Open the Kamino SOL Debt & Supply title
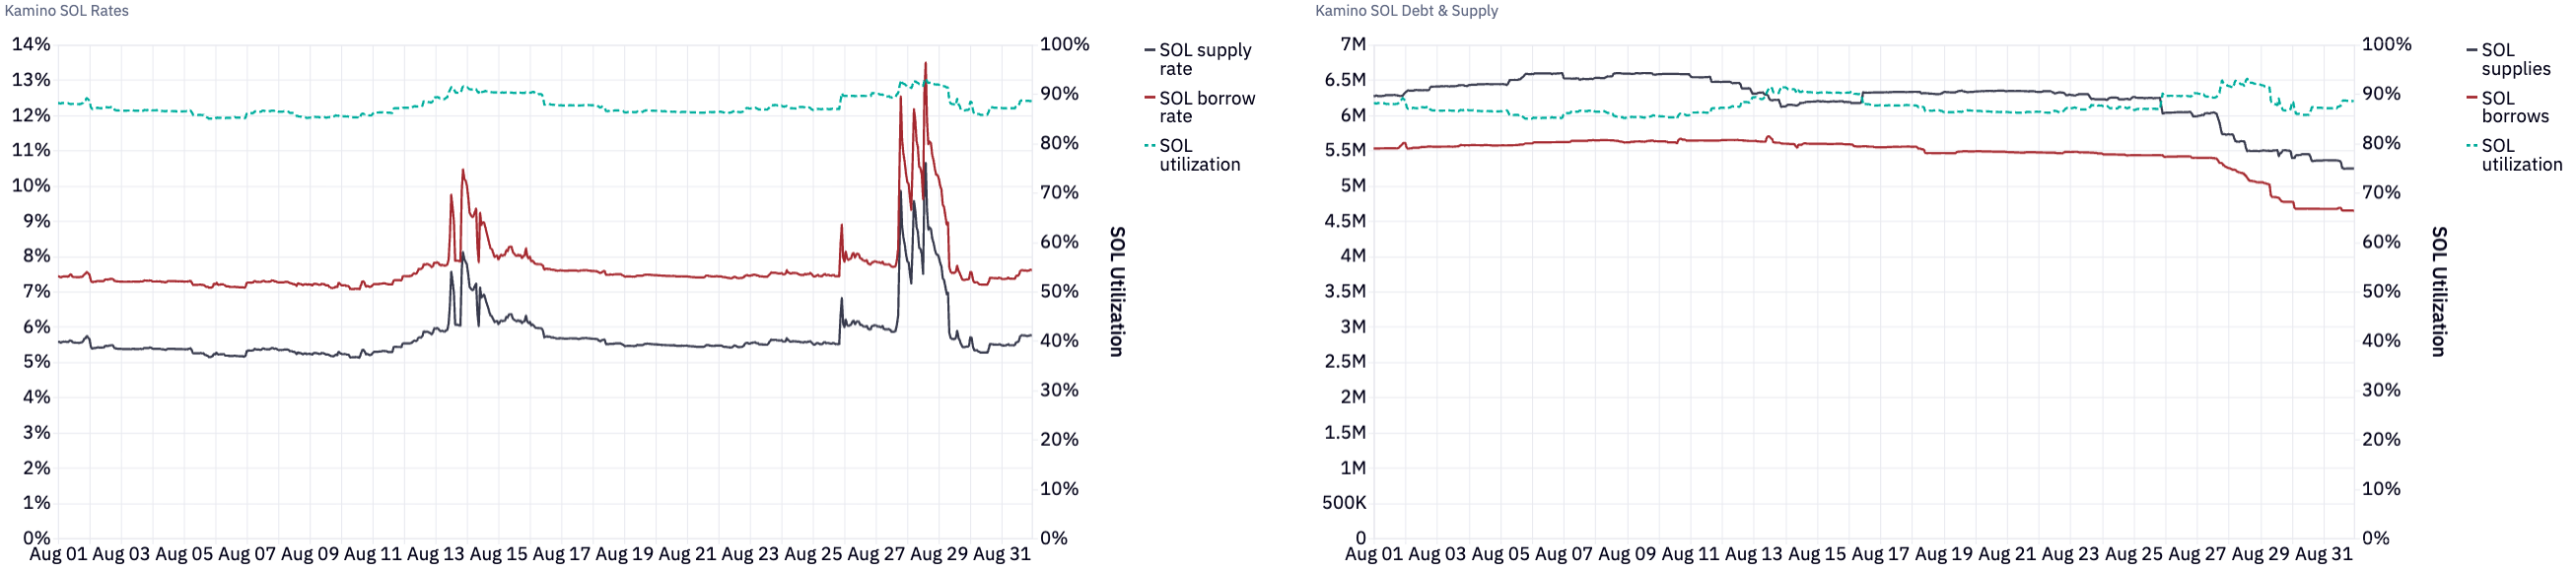This screenshot has width=2576, height=572. pos(1406,11)
